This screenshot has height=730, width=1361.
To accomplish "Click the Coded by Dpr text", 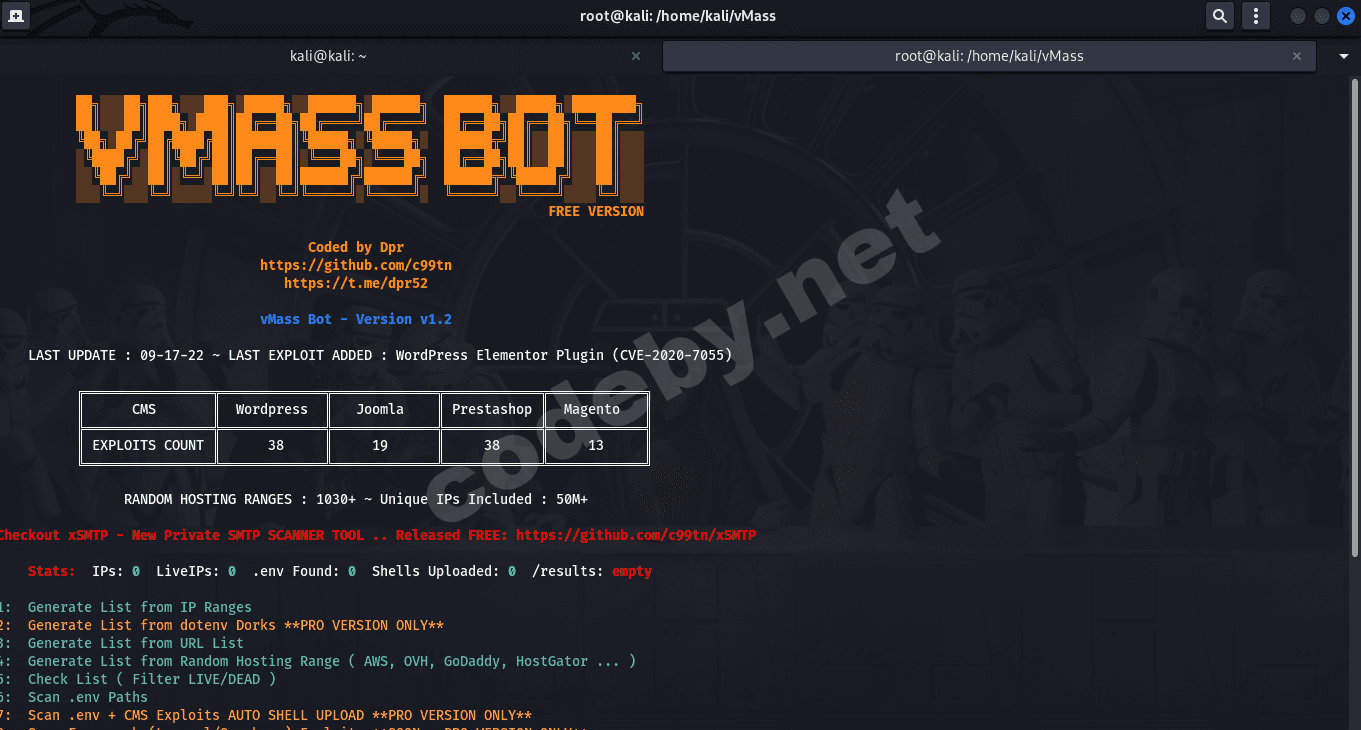I will (x=356, y=247).
